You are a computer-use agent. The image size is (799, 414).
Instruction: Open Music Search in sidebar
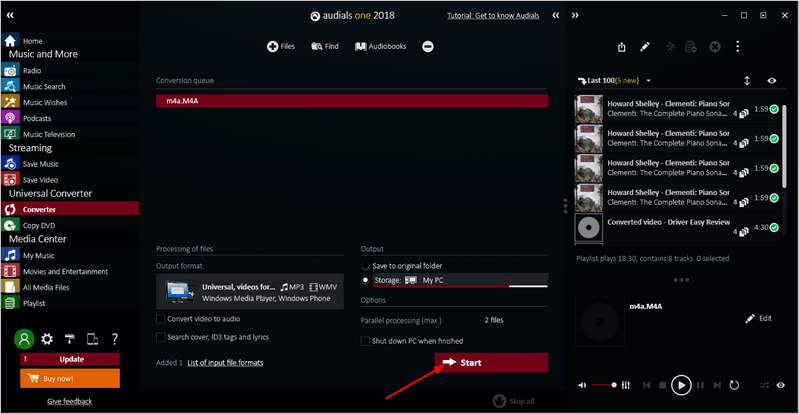coord(69,86)
